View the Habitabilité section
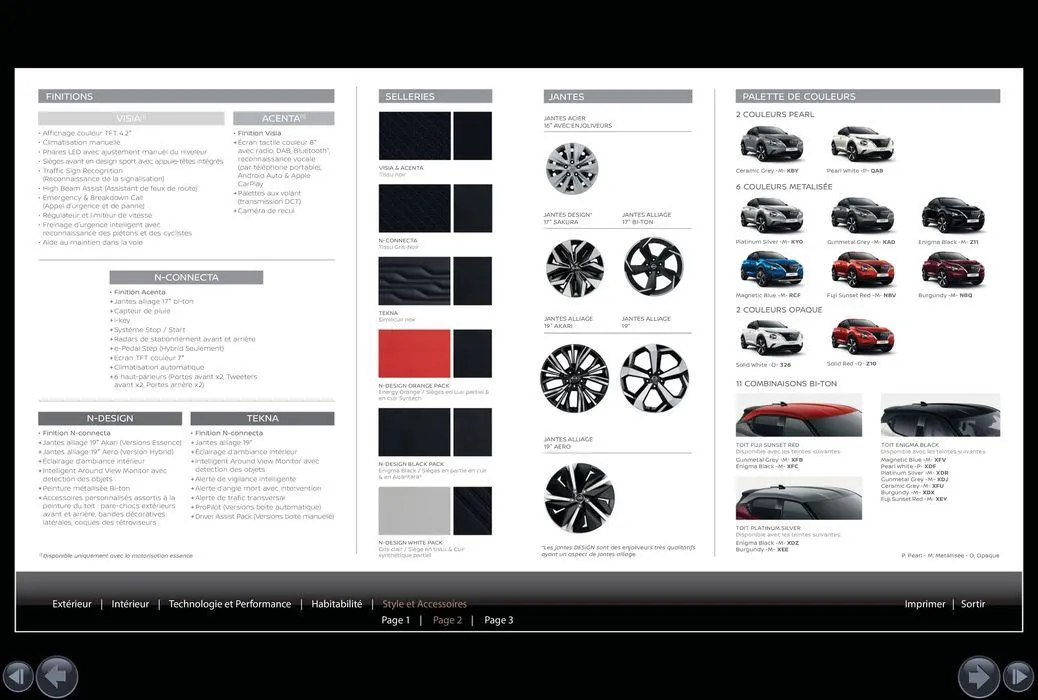1038x700 pixels. point(336,604)
